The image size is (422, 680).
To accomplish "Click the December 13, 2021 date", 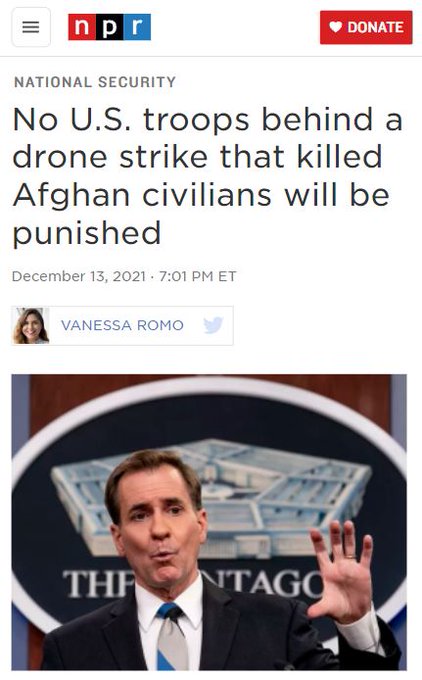I will pyautogui.click(x=79, y=276).
